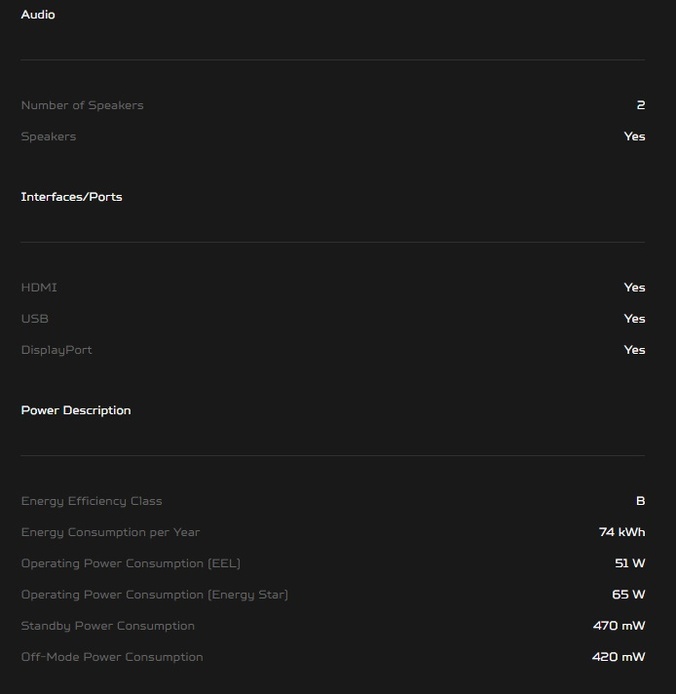
Task: Select Operating Power Consumption (Energy Star) label
Action: click(x=155, y=595)
